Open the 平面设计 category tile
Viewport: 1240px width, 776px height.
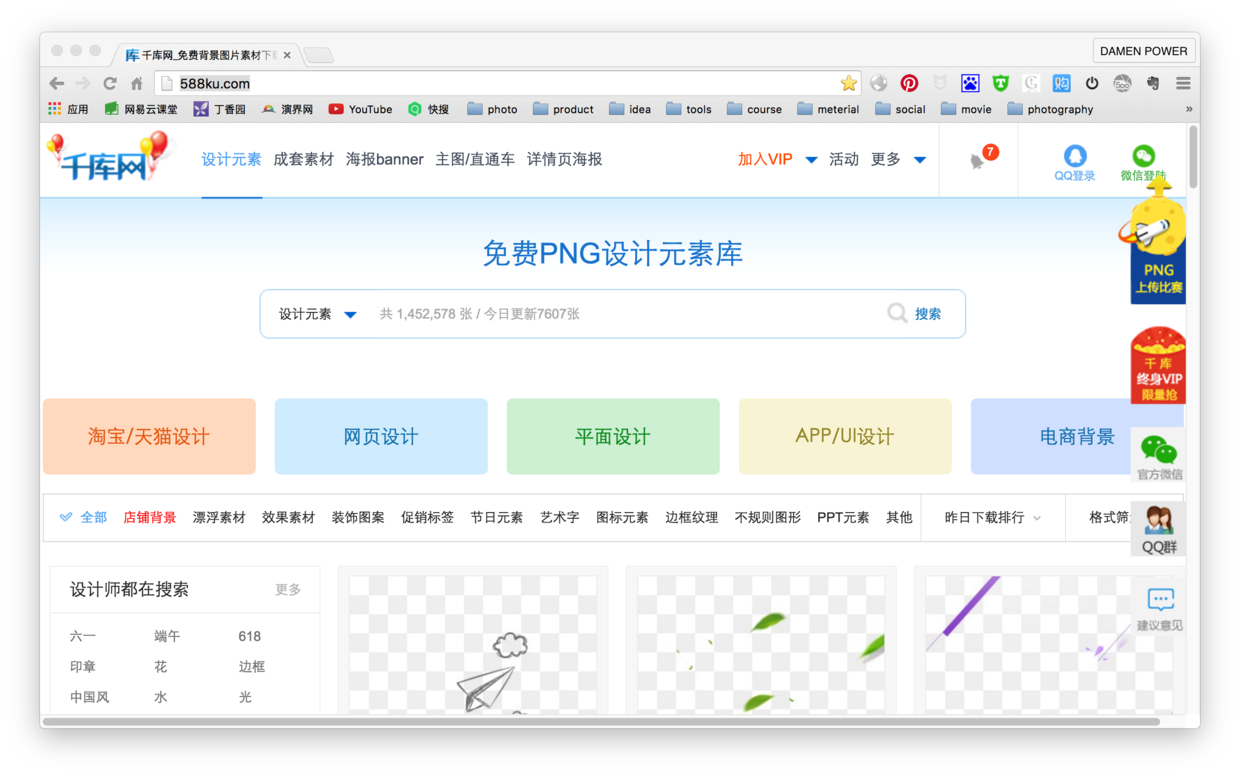tap(613, 436)
